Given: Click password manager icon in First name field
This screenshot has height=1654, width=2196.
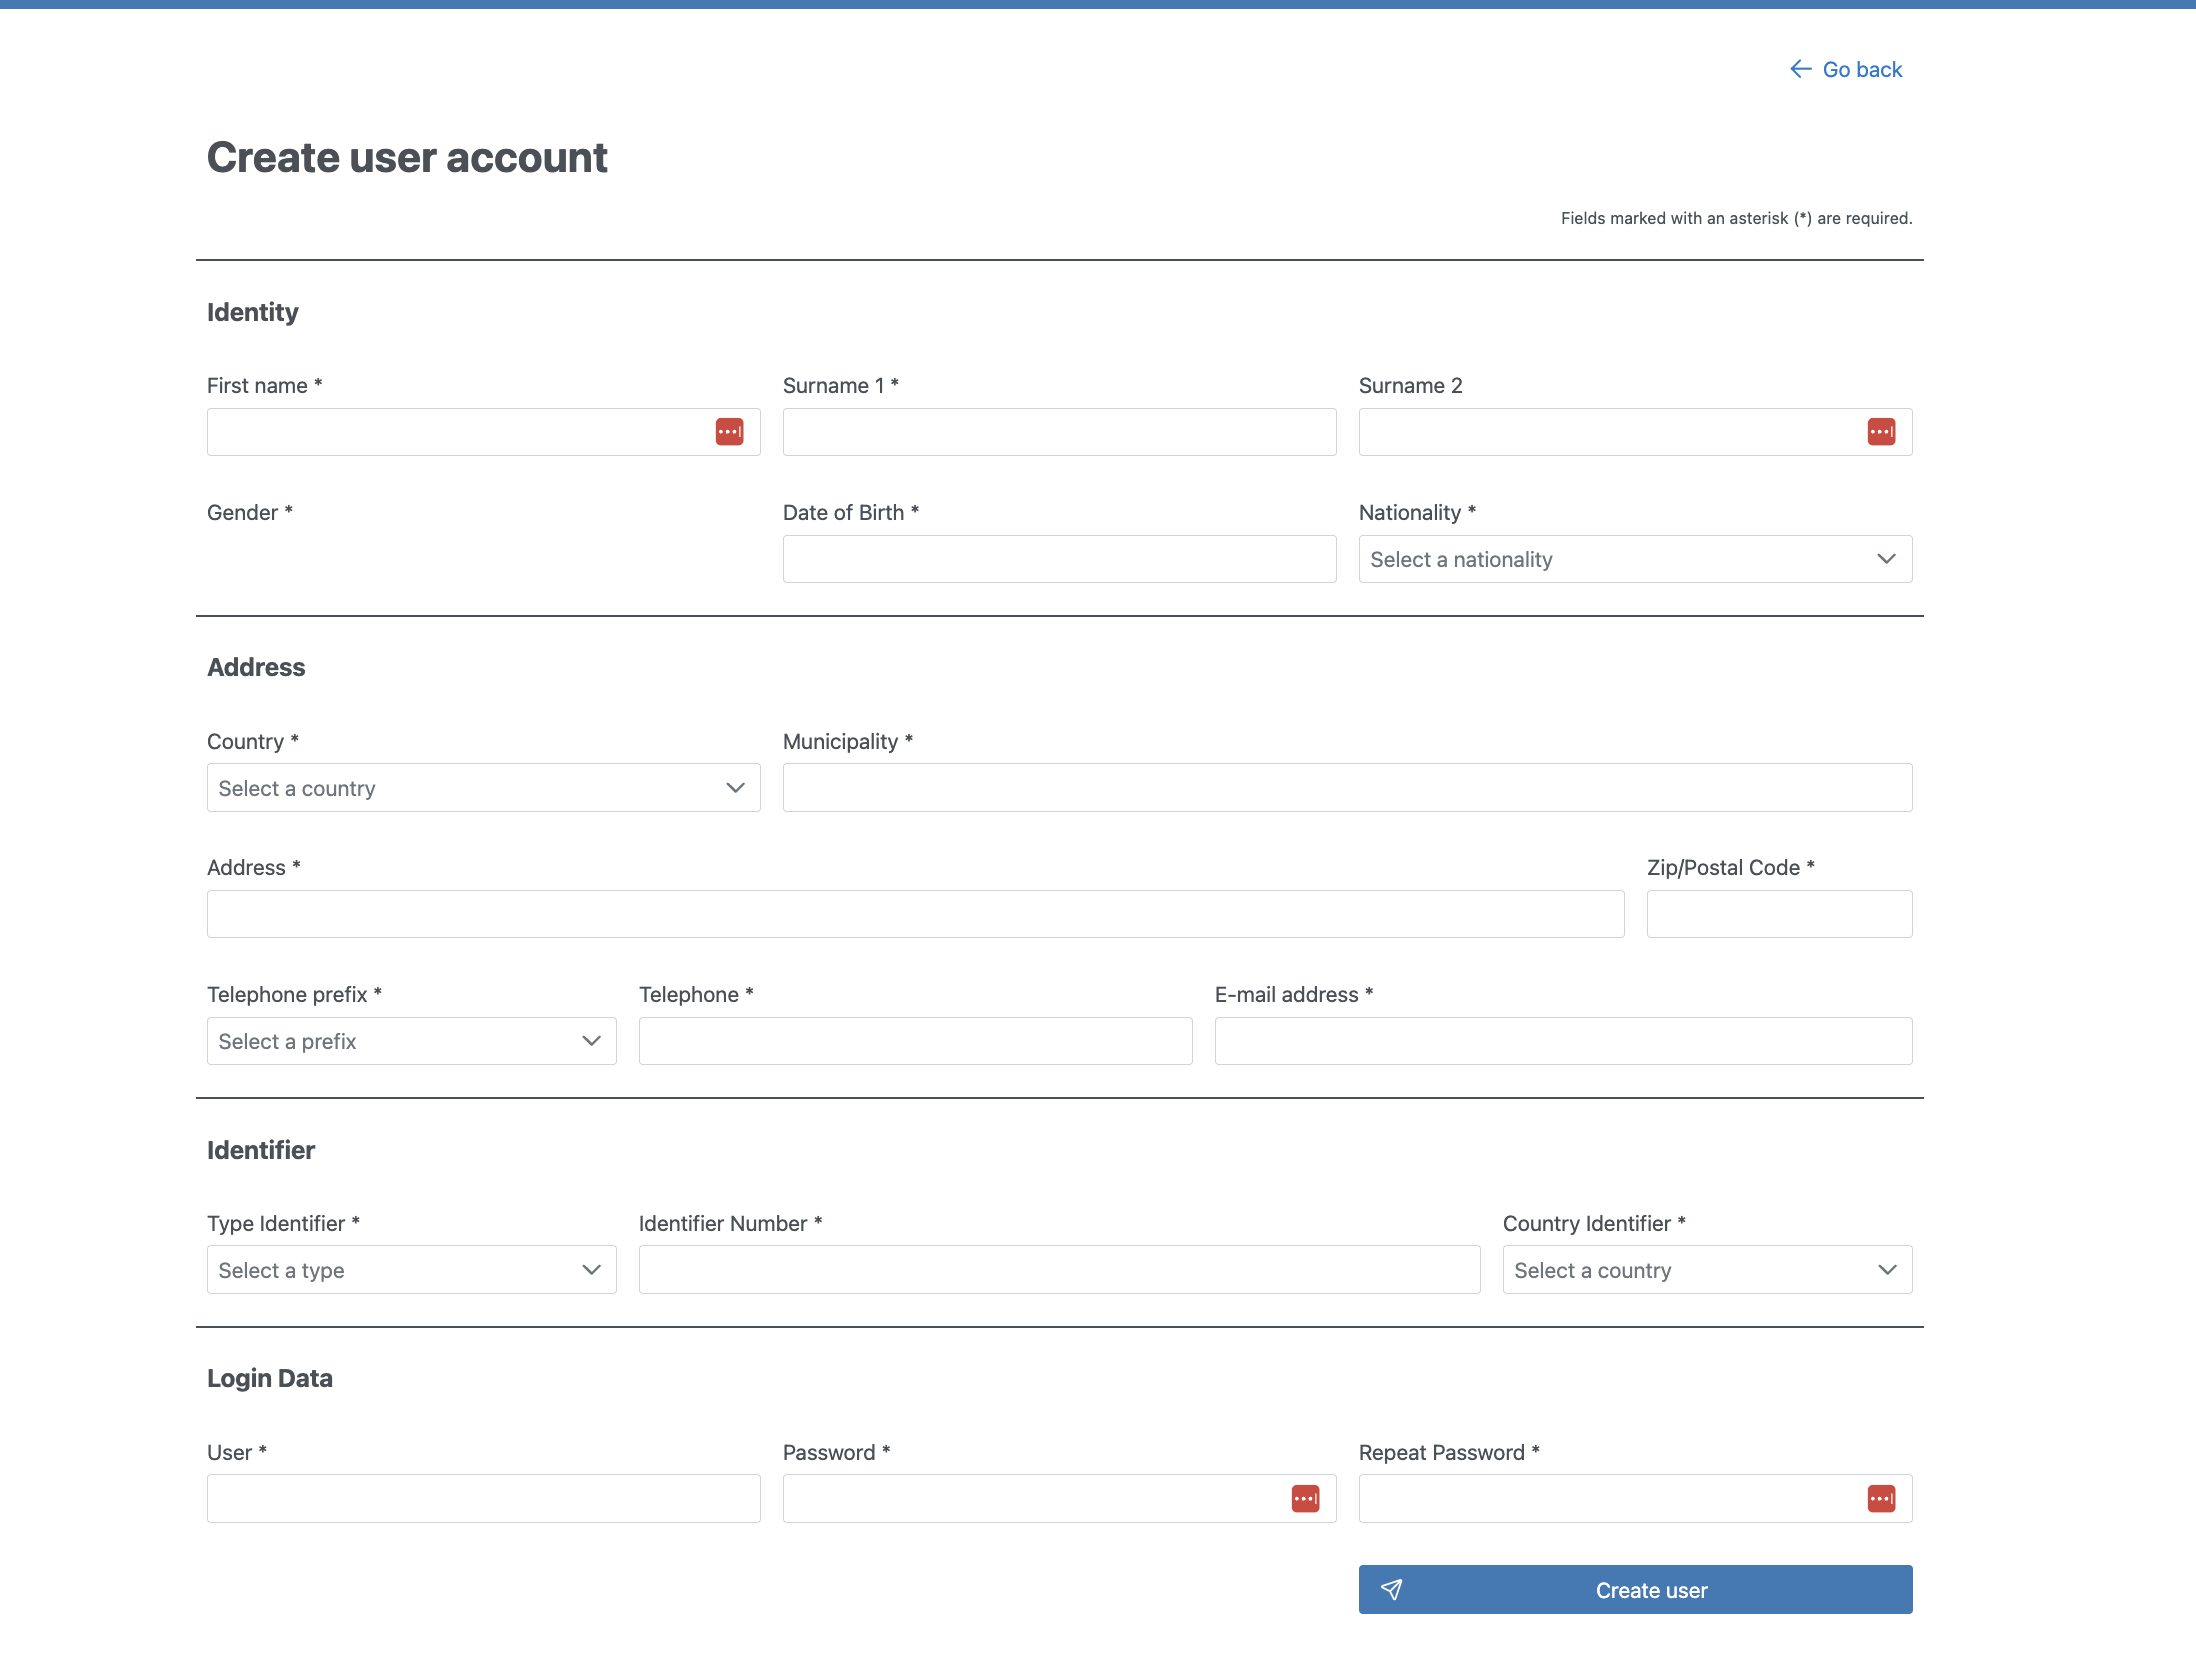Looking at the screenshot, I should (729, 432).
